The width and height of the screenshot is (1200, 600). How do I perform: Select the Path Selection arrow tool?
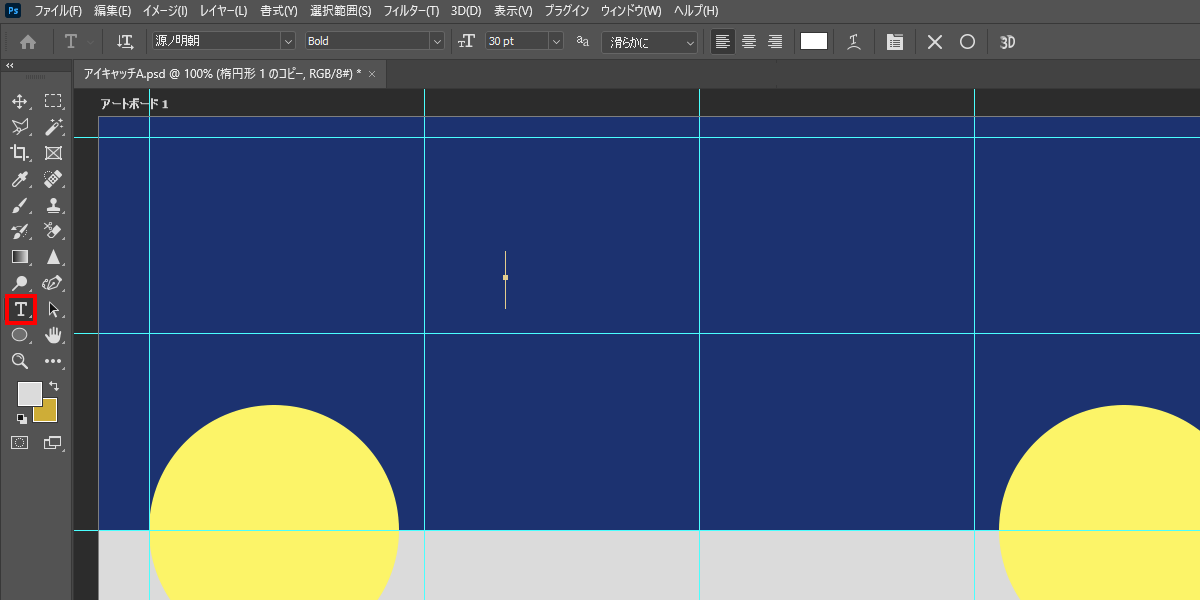click(53, 309)
